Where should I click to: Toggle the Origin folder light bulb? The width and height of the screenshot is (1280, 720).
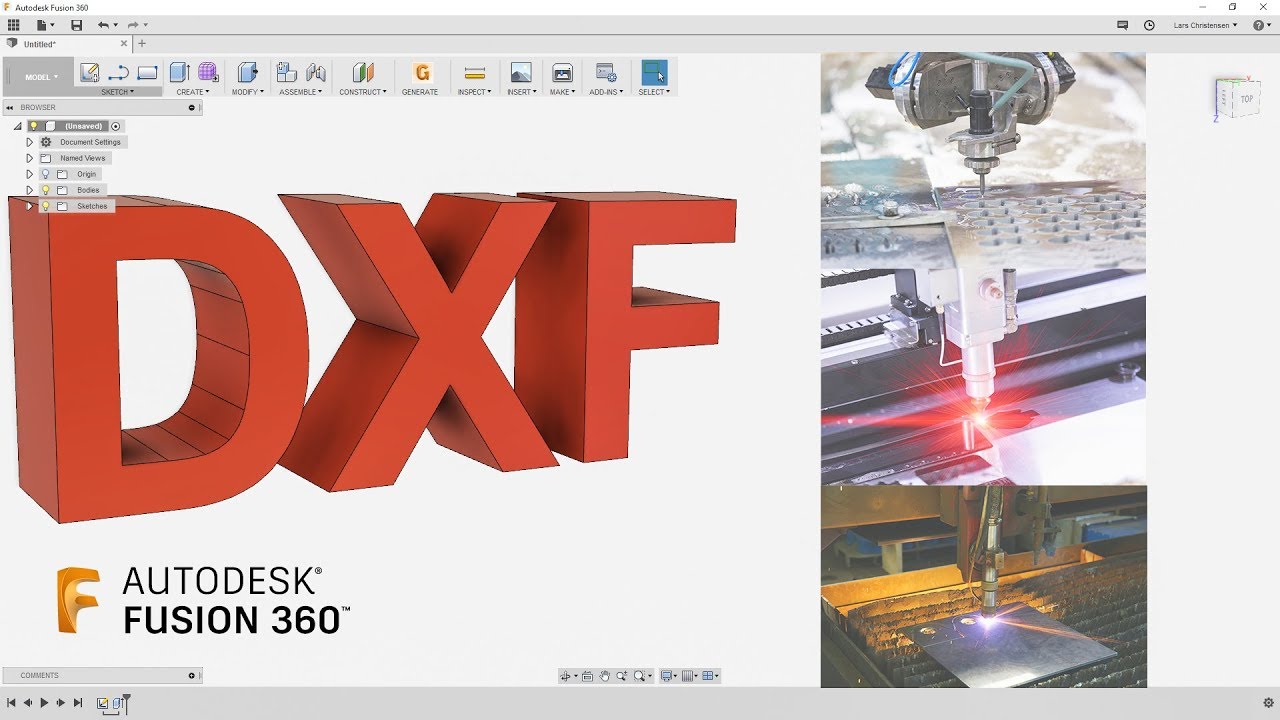click(x=45, y=174)
